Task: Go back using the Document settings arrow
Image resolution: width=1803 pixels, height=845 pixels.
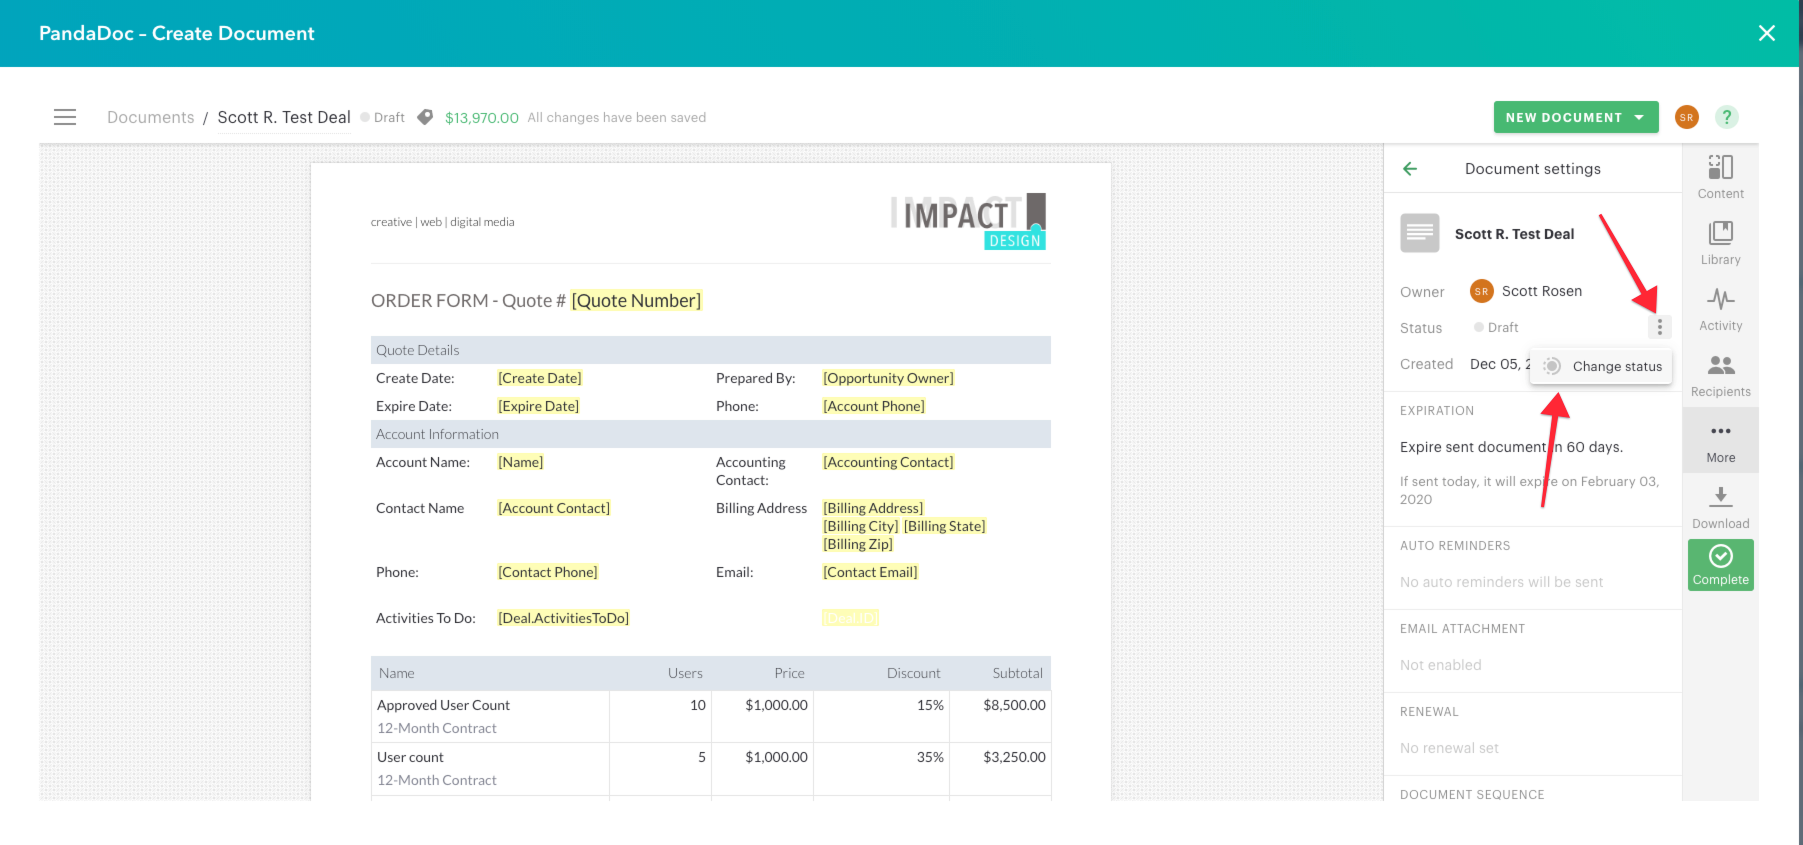Action: point(1410,169)
